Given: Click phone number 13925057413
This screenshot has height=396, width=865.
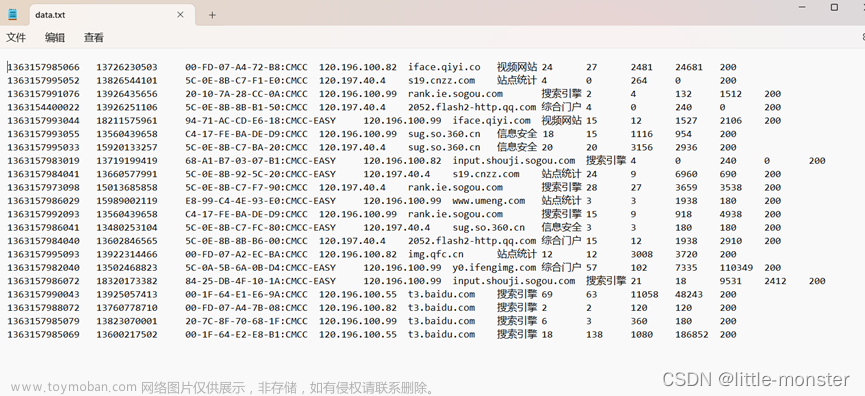Looking at the screenshot, I should tap(127, 295).
